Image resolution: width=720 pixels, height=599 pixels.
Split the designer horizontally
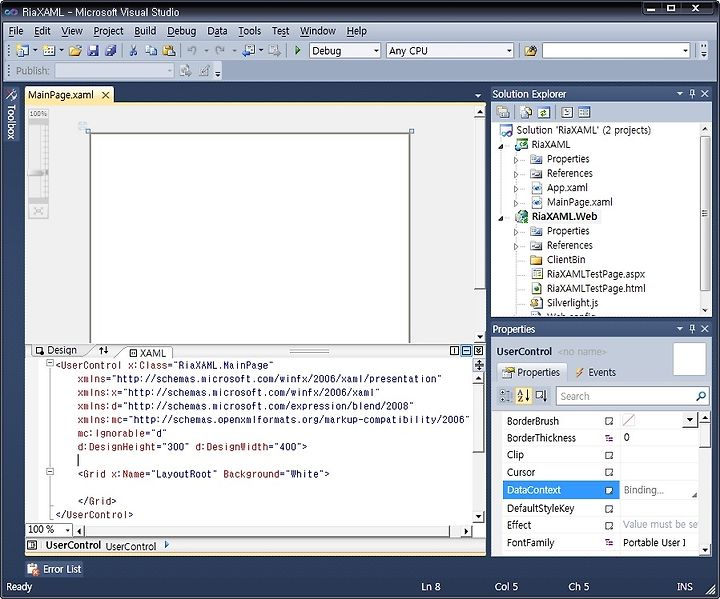[467, 350]
